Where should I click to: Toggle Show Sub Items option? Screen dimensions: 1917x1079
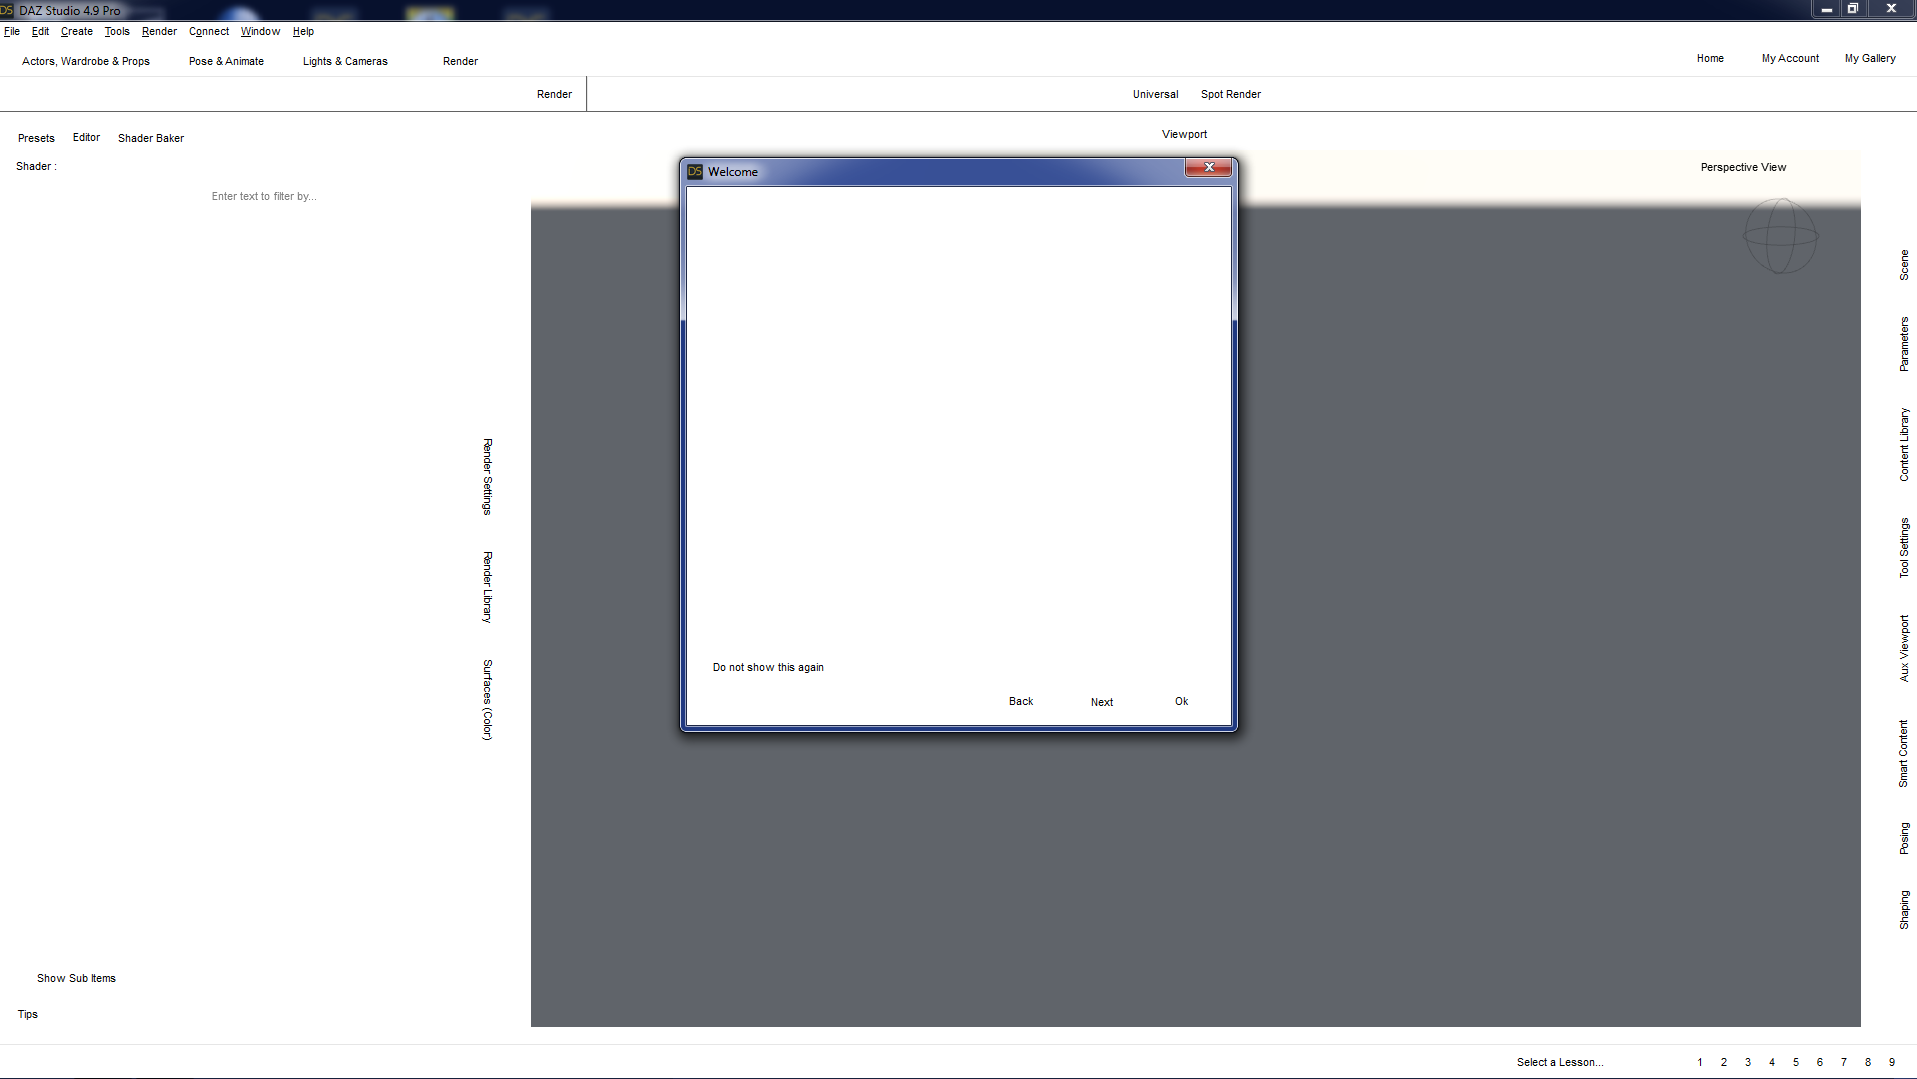point(76,979)
